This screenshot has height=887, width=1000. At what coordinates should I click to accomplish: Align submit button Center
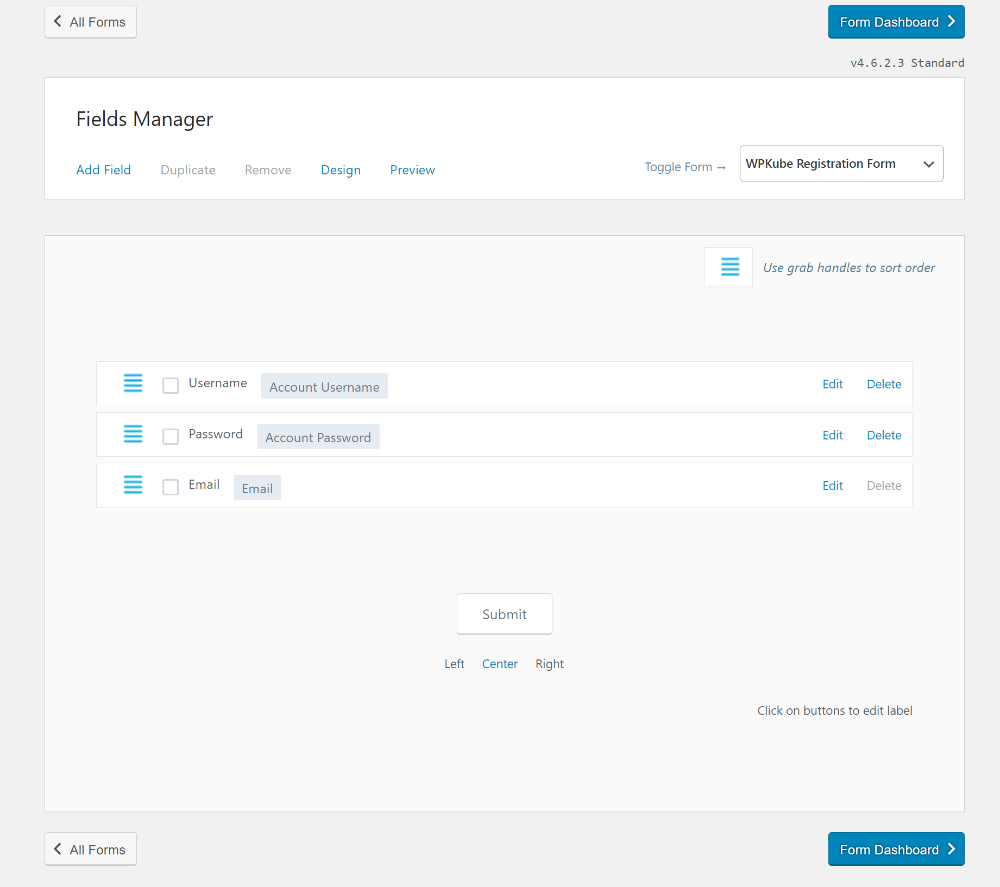coord(500,664)
